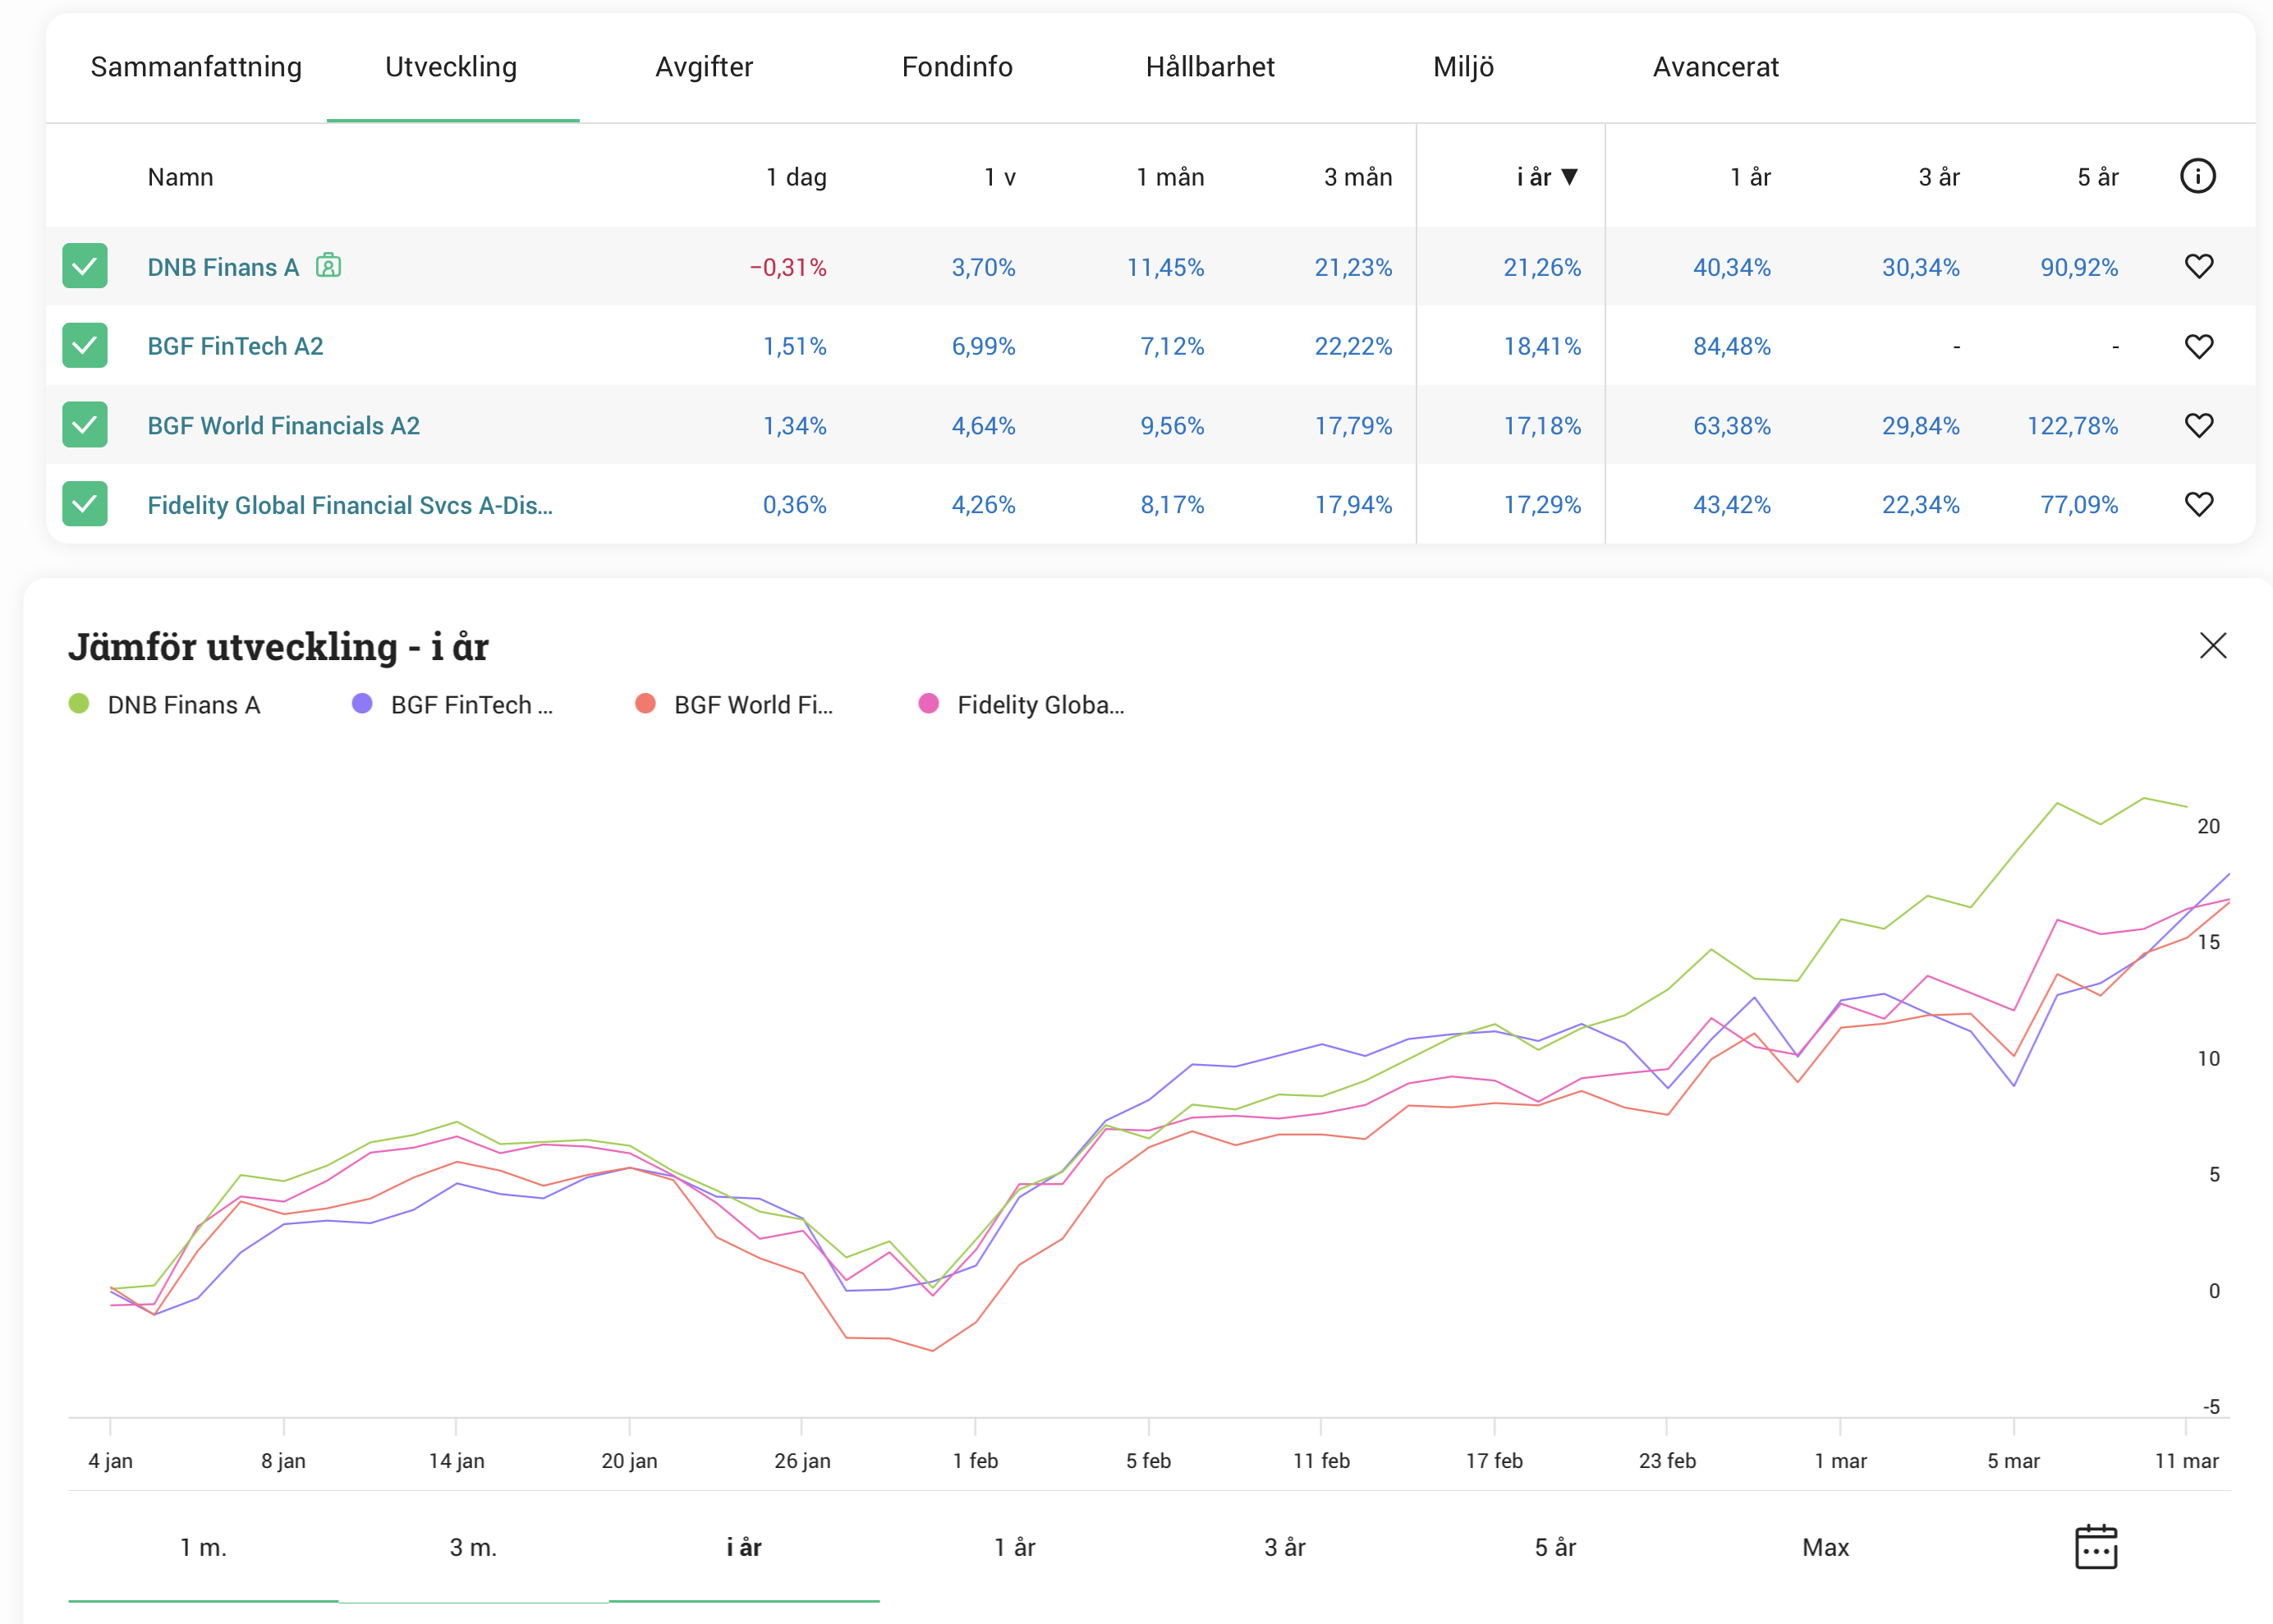Toggle purple BGF FinTech legend dot
The height and width of the screenshot is (1624, 2273).
coord(362,703)
